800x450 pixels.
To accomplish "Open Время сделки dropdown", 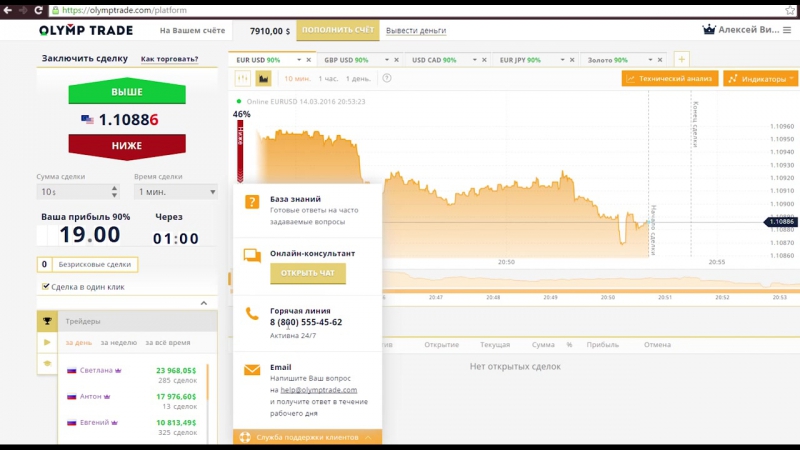I will point(176,192).
